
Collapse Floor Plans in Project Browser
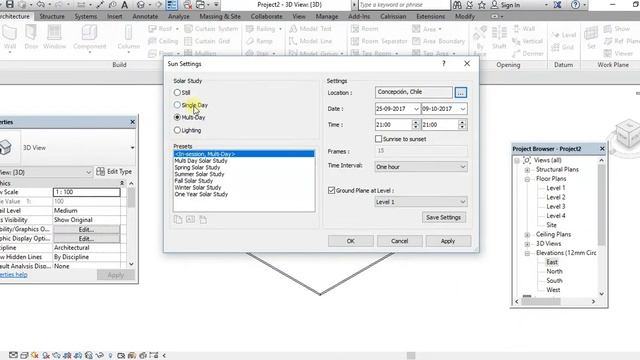click(527, 179)
